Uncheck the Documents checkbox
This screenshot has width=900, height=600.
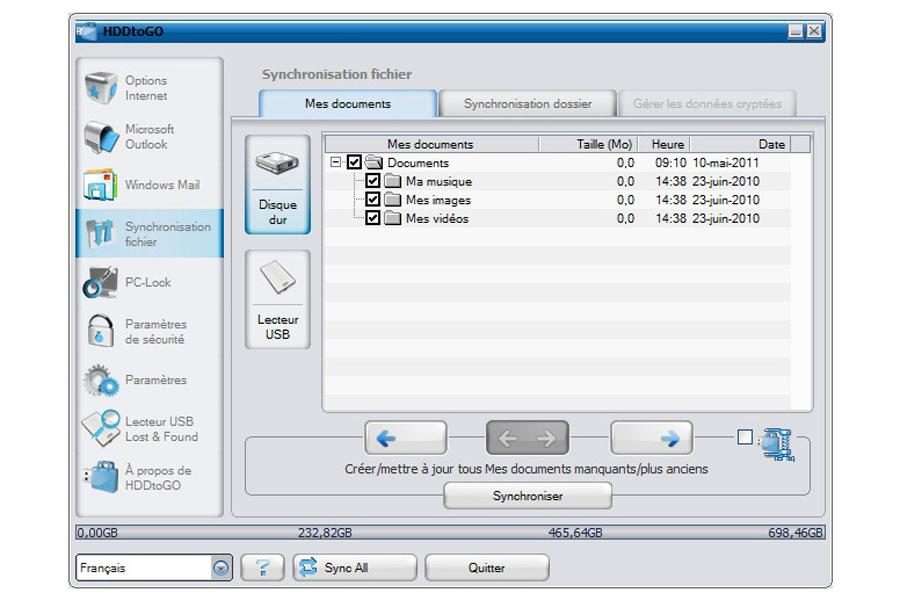[354, 162]
